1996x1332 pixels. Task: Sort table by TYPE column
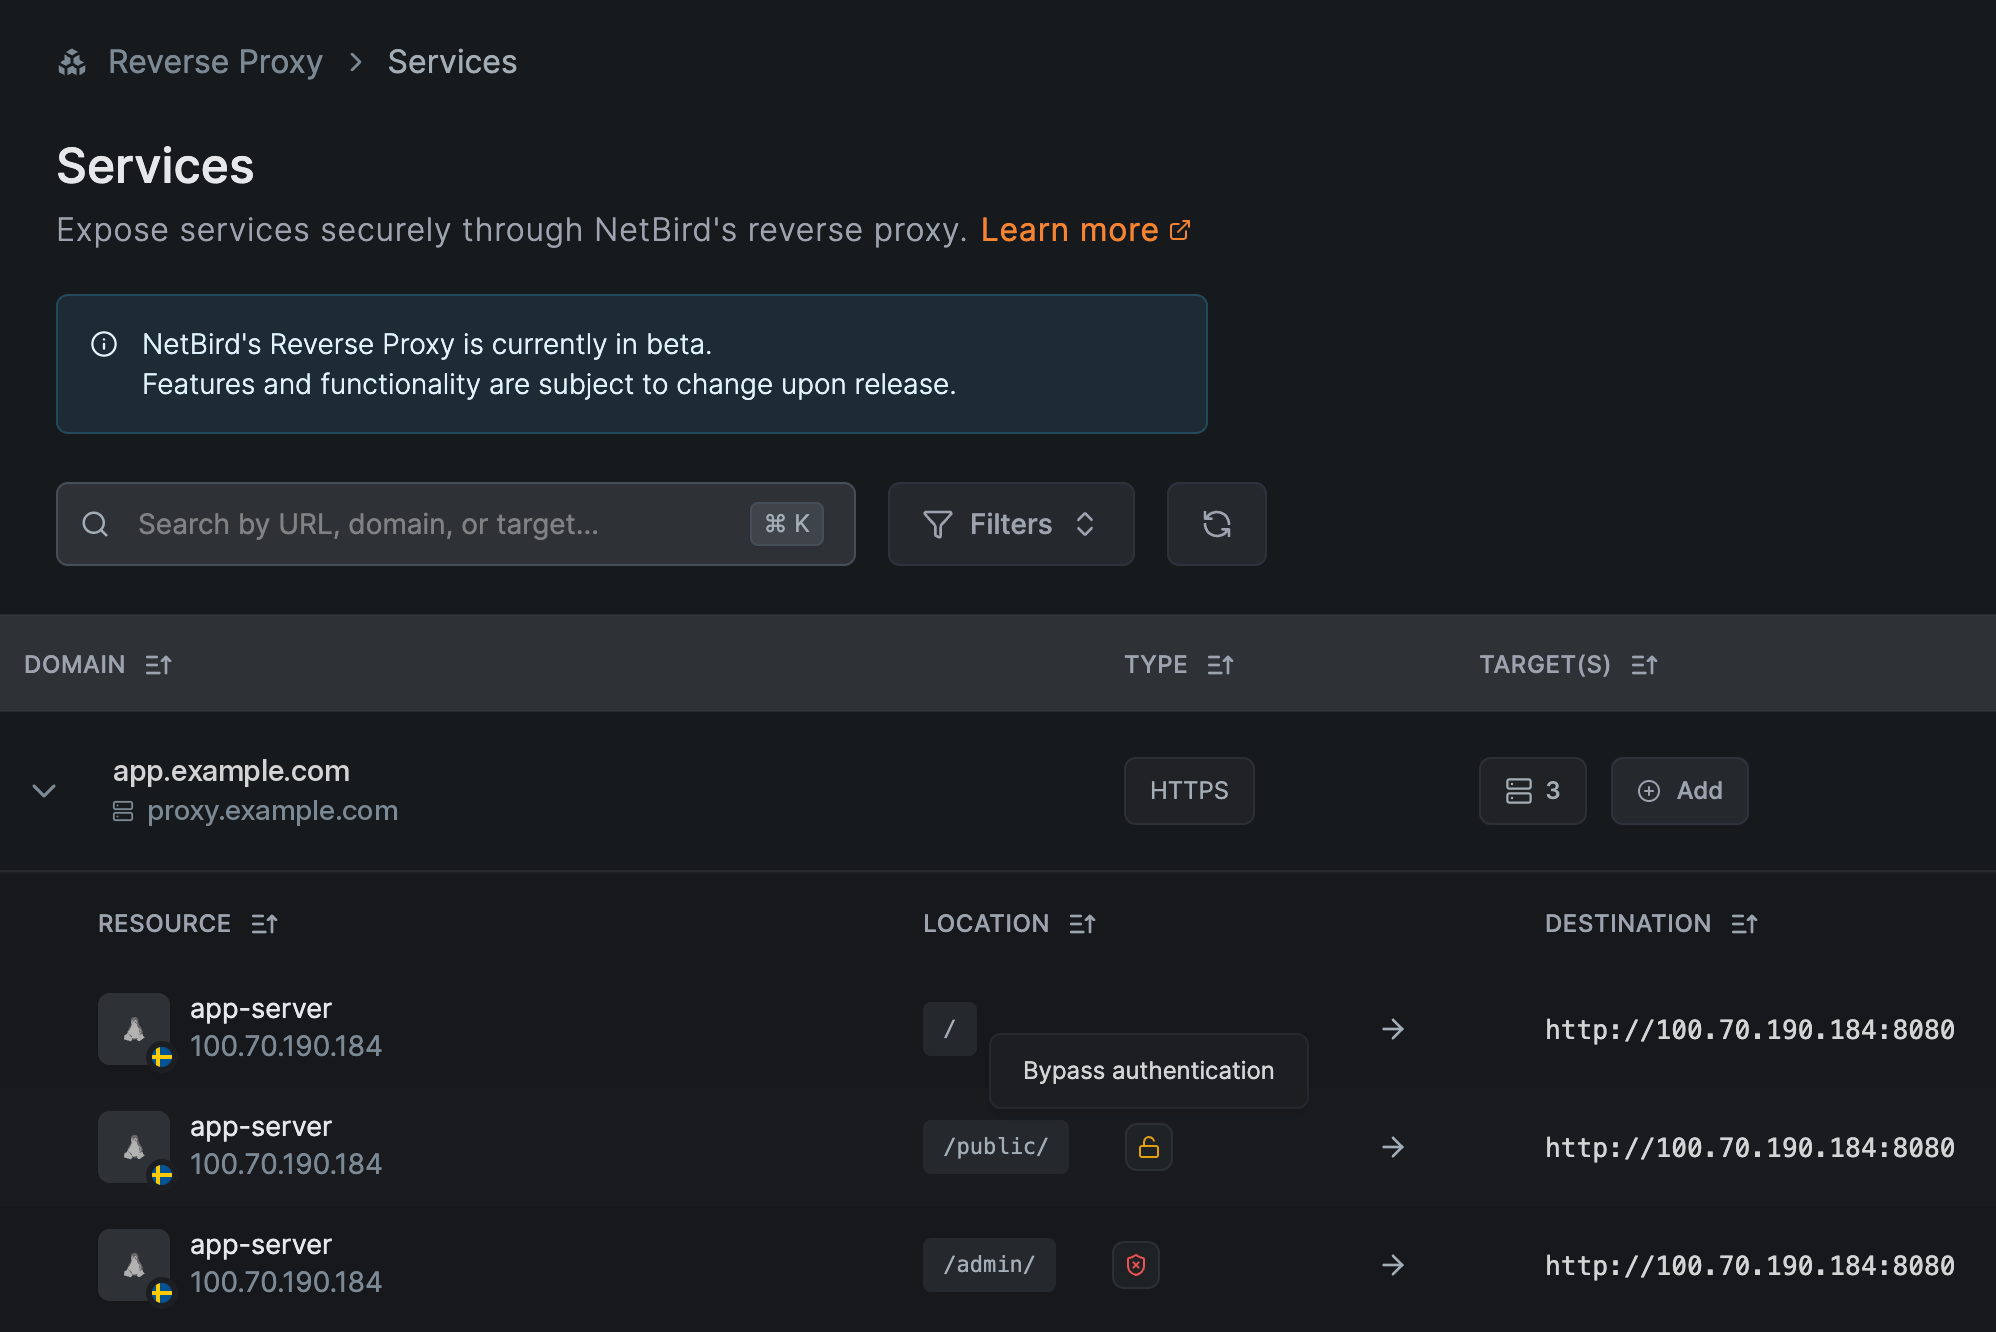(x=1179, y=664)
